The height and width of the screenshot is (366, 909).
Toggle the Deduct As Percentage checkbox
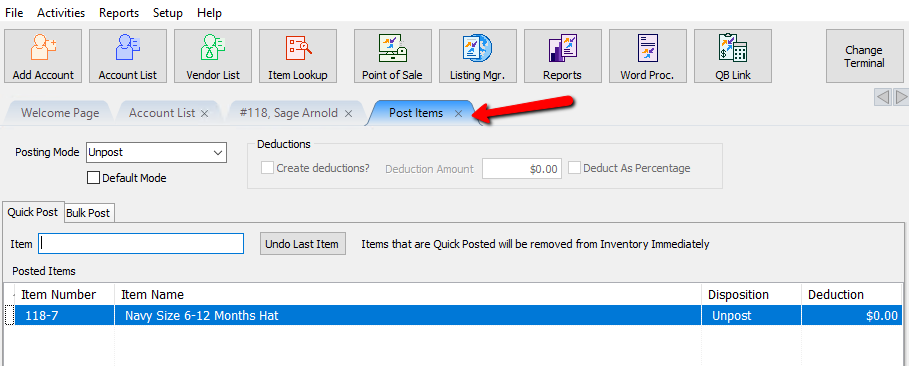[x=575, y=168]
